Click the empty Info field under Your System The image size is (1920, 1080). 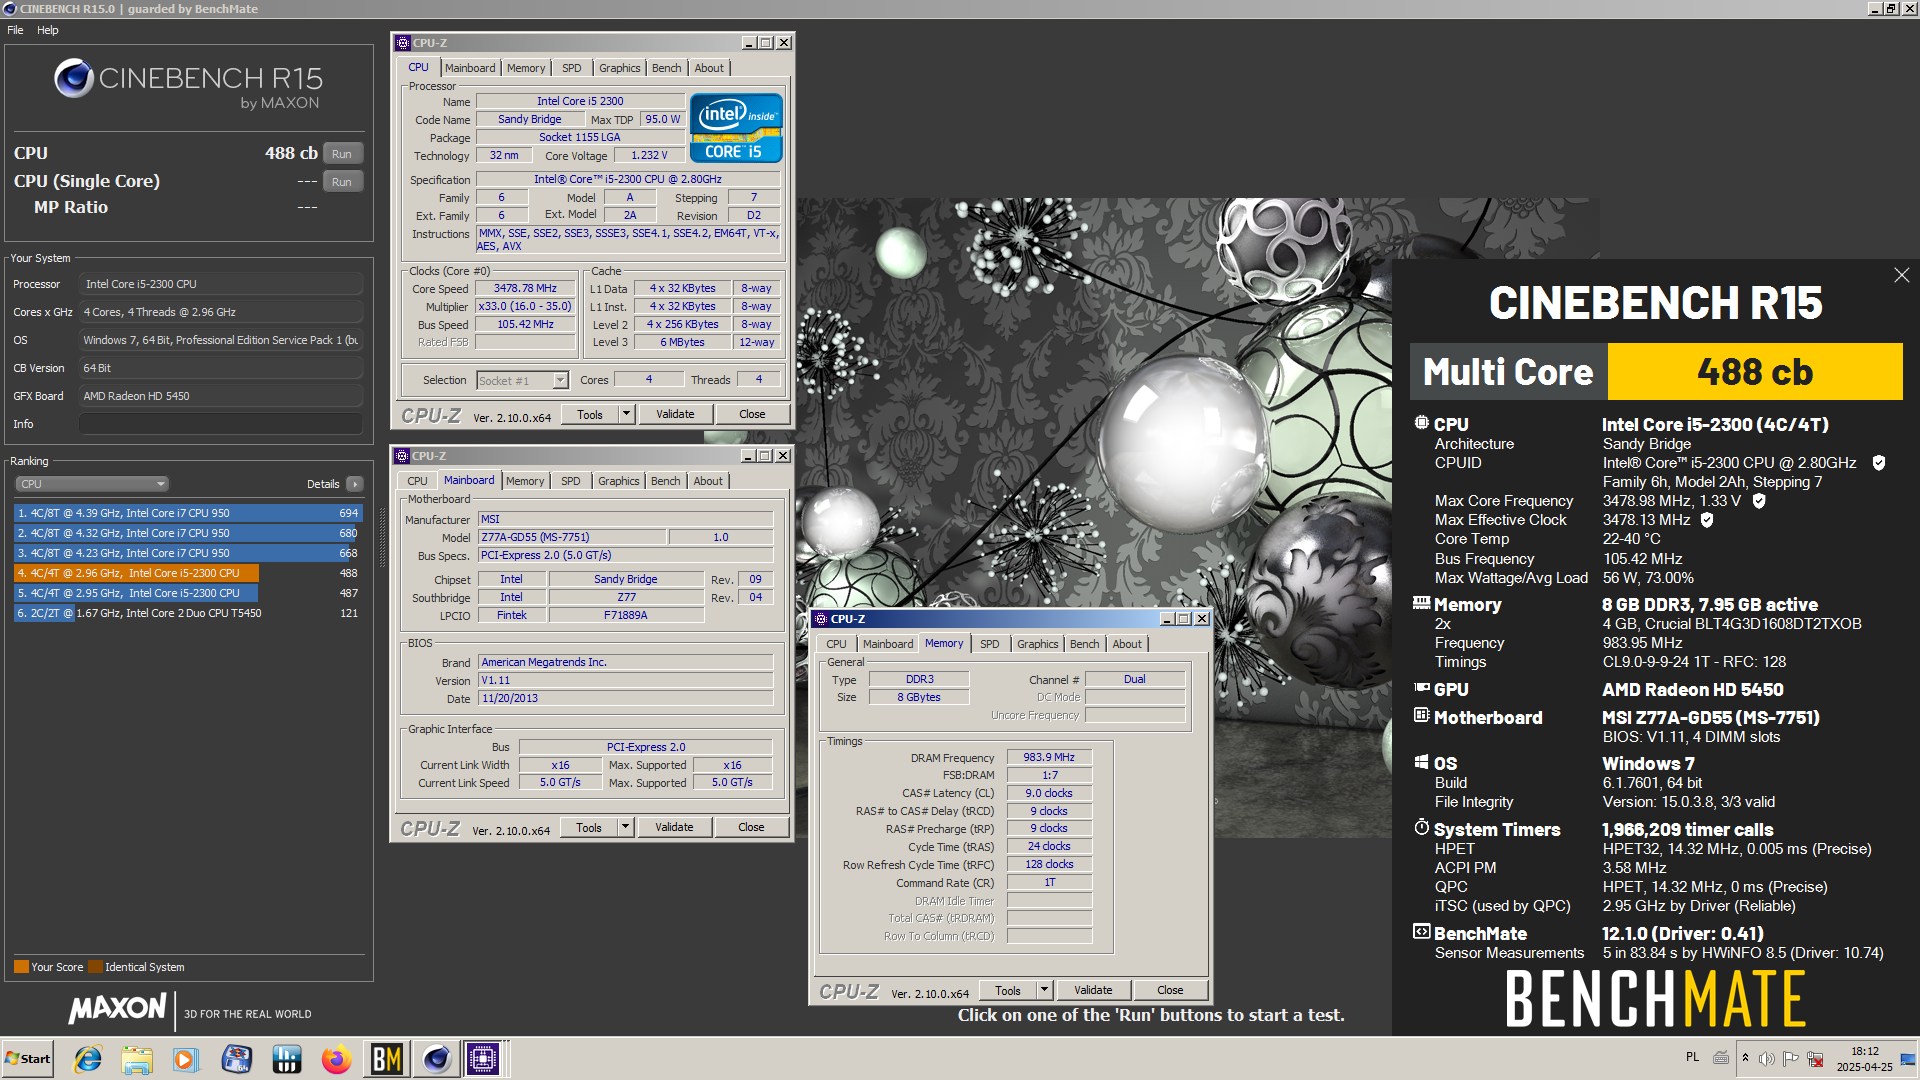[220, 424]
